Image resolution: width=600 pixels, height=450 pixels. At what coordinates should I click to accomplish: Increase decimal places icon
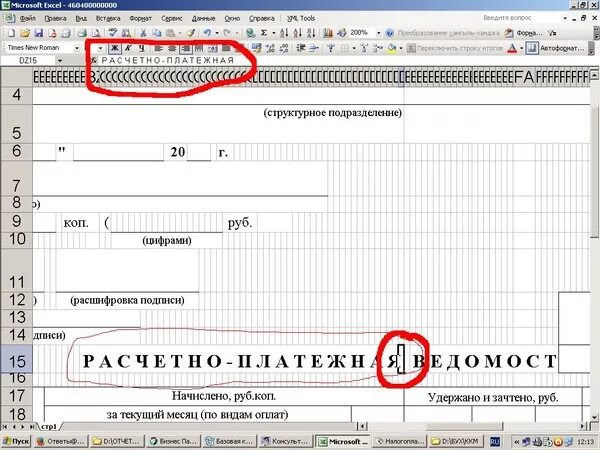pos(270,48)
